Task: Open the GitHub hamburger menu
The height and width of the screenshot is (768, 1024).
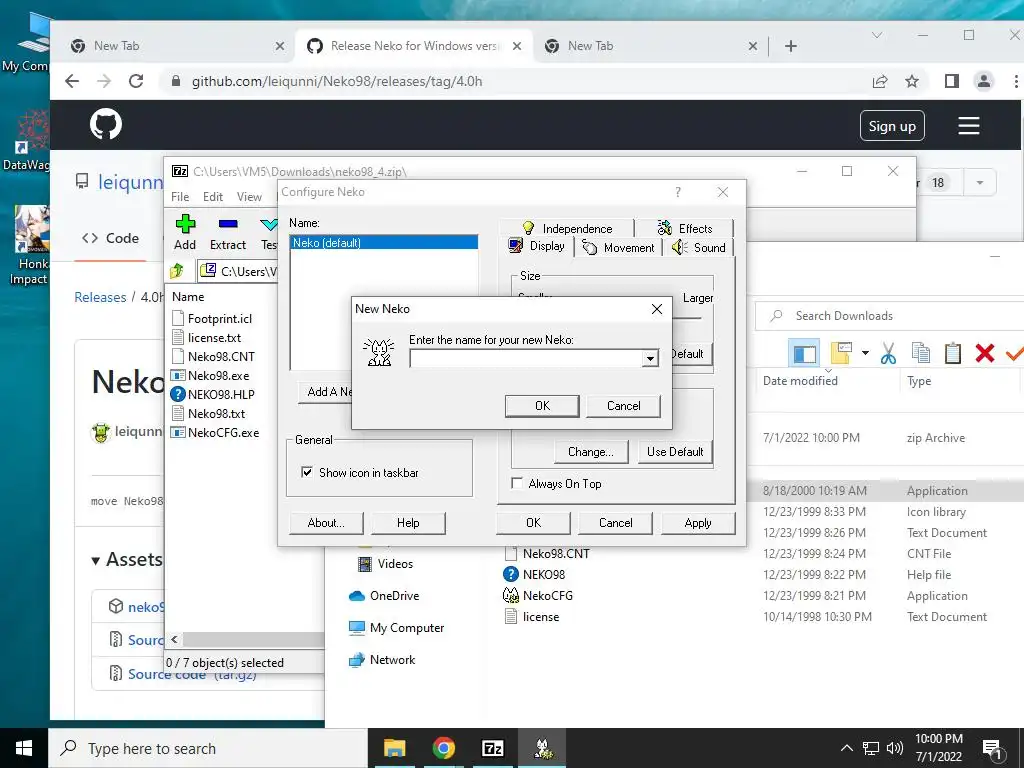Action: 968,125
